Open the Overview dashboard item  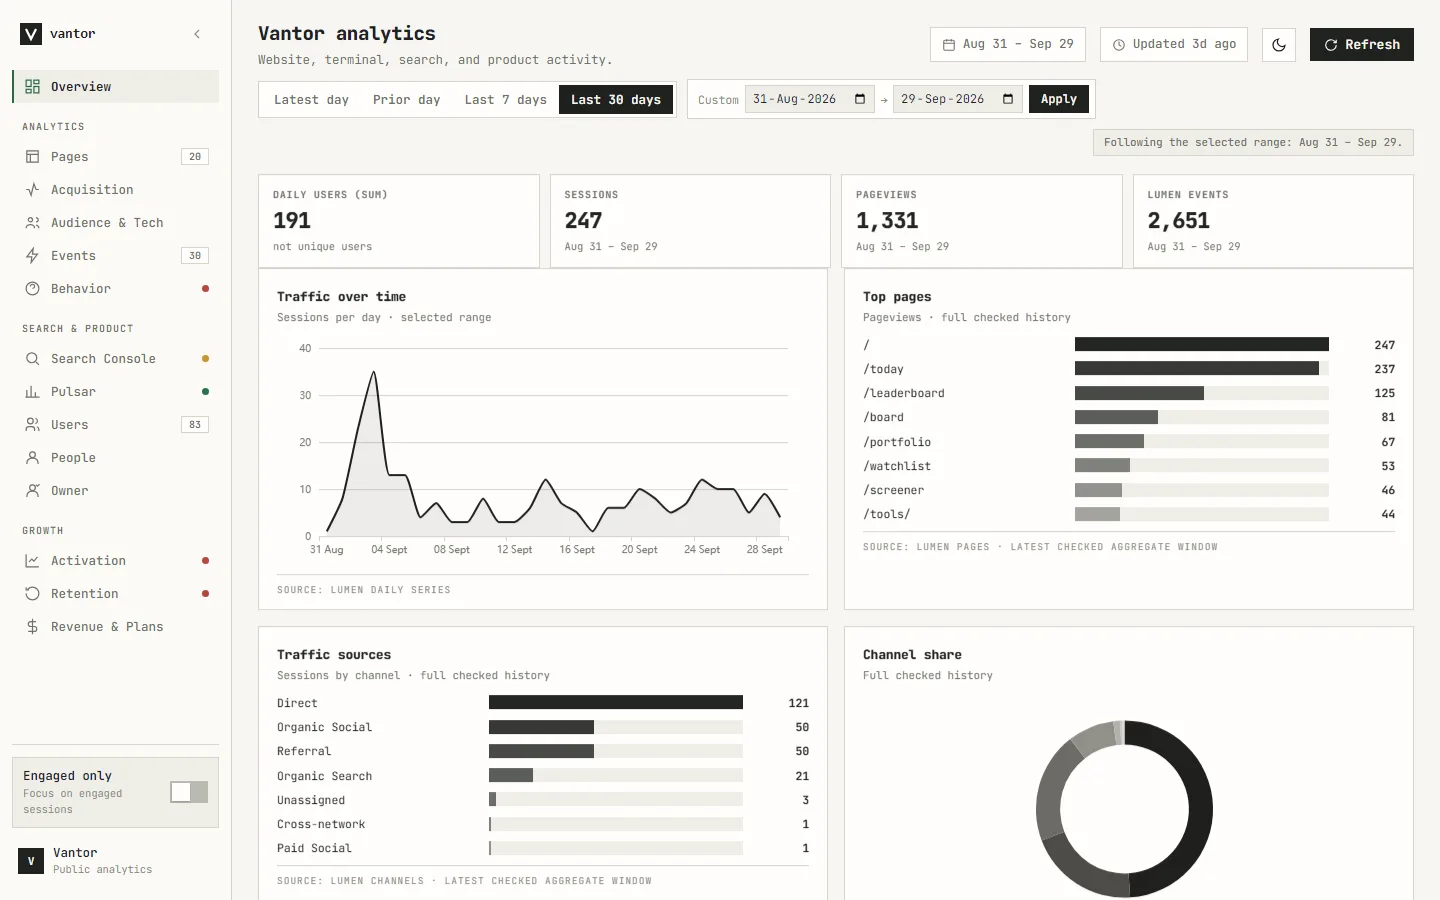pyautogui.click(x=116, y=86)
